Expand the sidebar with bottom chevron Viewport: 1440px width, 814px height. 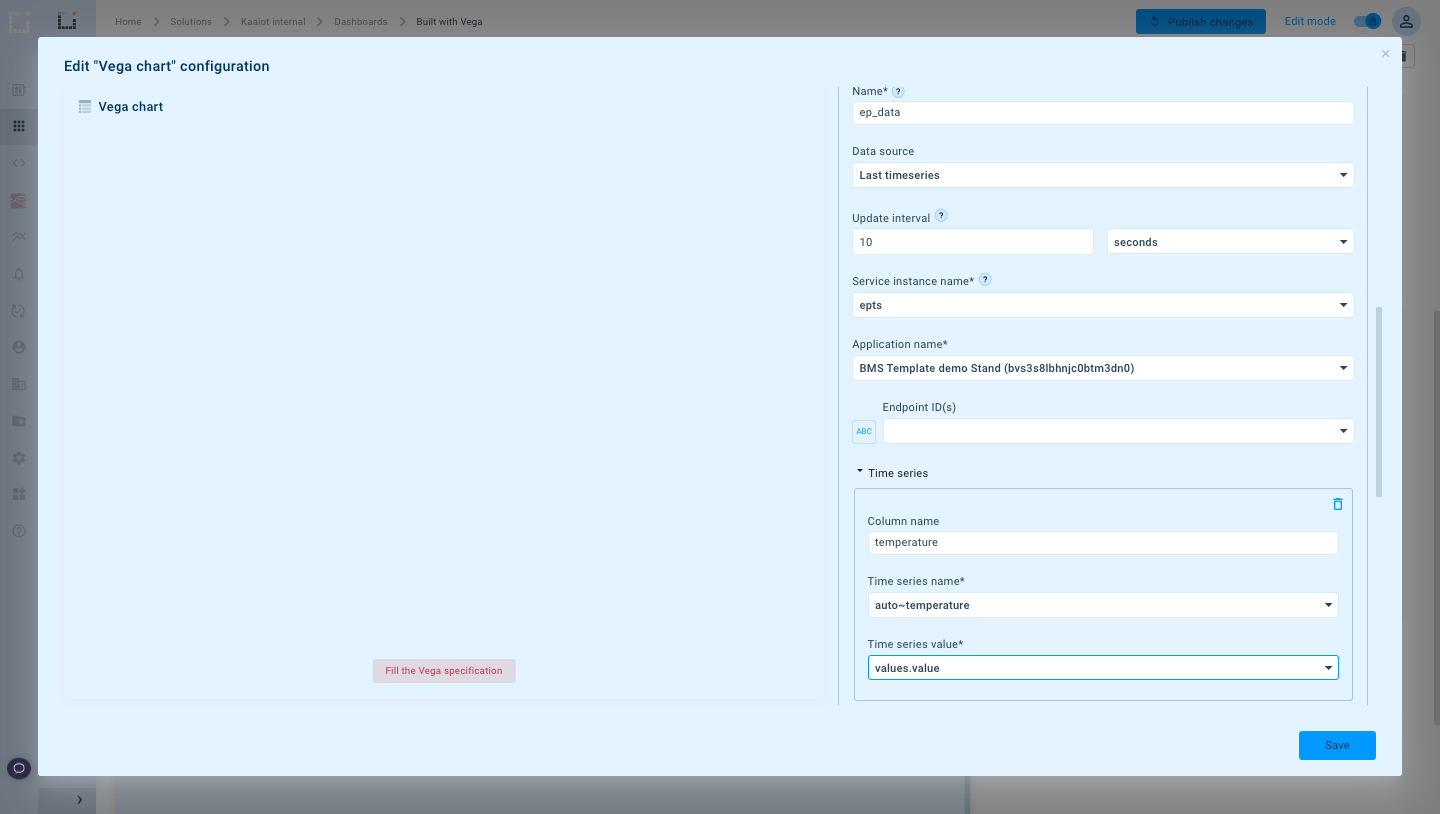(79, 799)
